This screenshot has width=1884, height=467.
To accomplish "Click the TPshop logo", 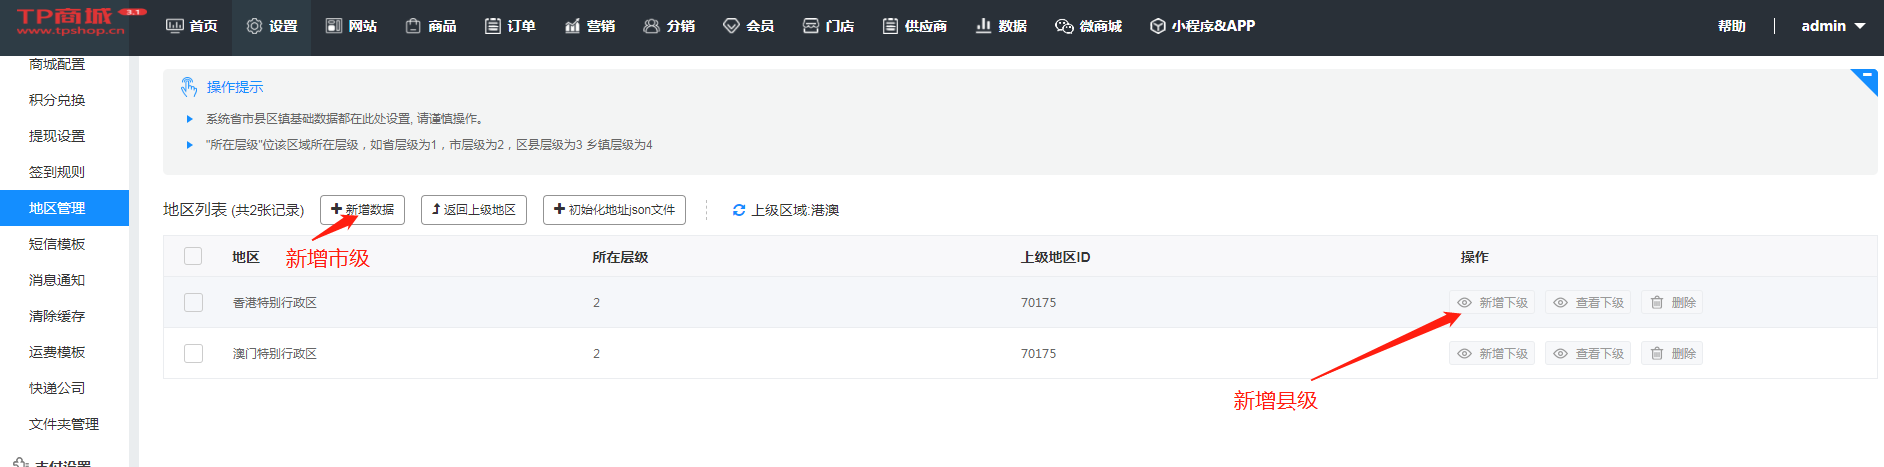I will 72,22.
